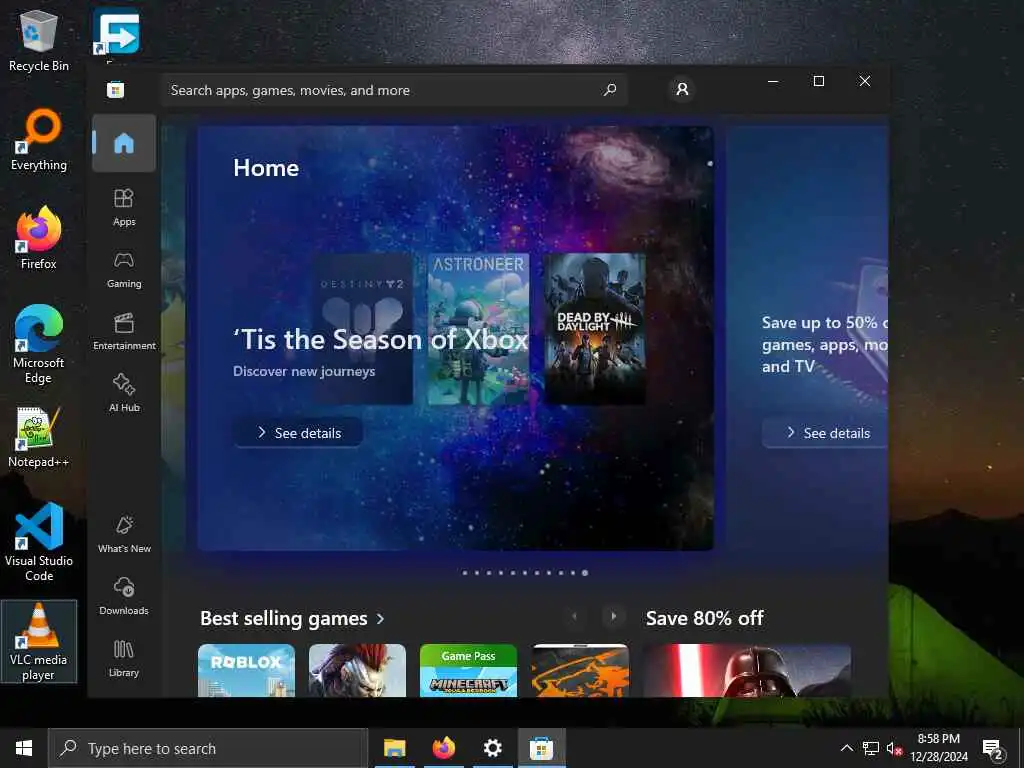Open the user account profile icon
The width and height of the screenshot is (1024, 768).
[682, 89]
